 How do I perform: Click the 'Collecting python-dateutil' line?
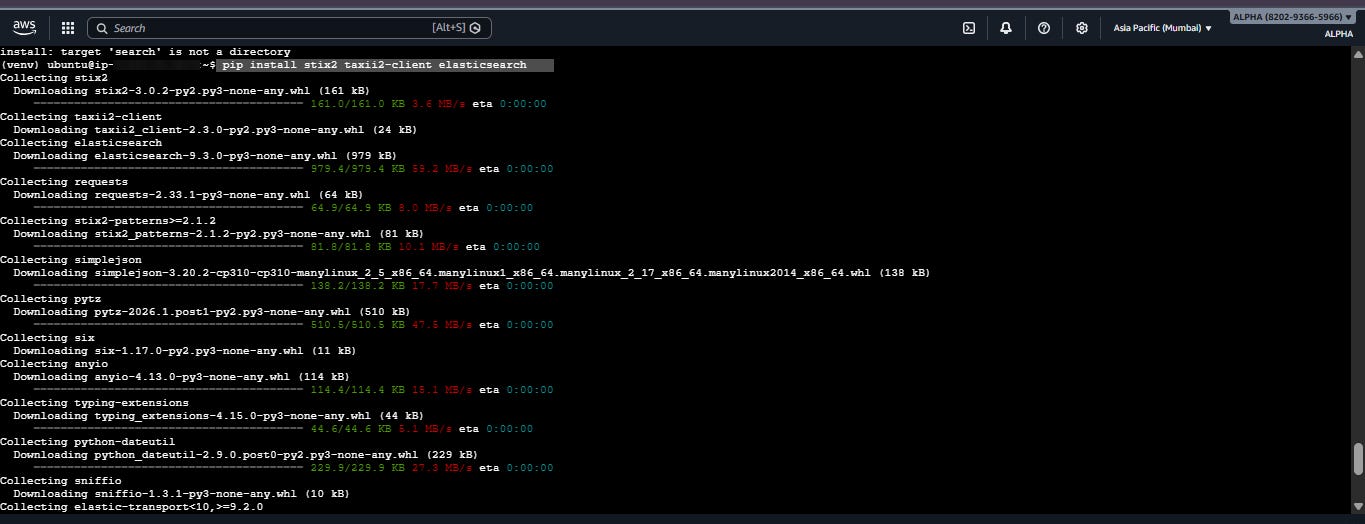(x=88, y=442)
